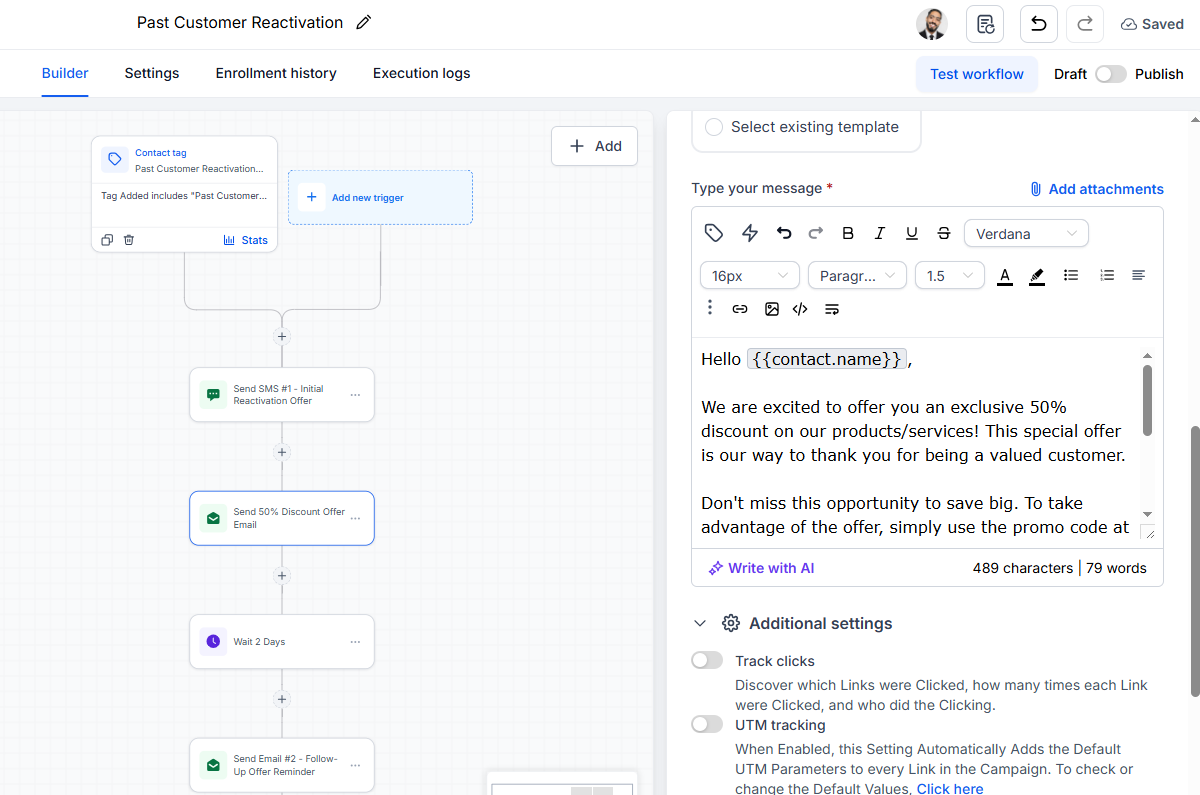
Task: Open the HTML source code view
Action: click(x=800, y=309)
